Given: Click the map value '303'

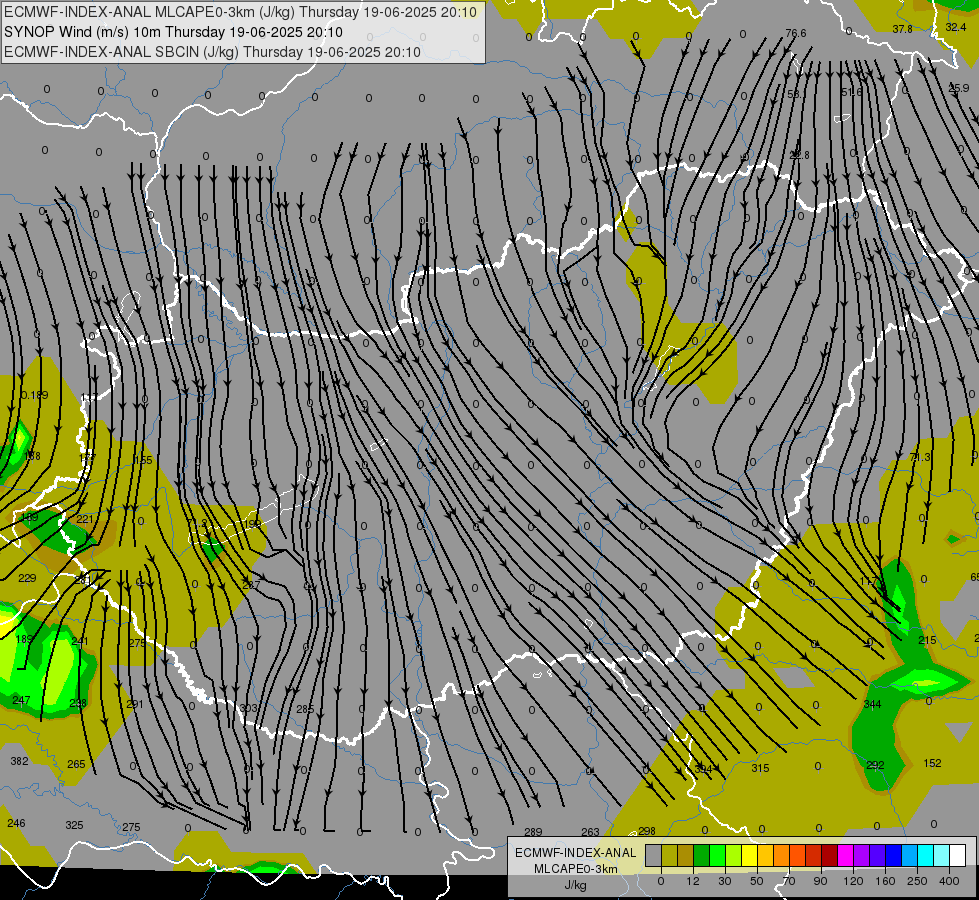Looking at the screenshot, I should click(248, 708).
